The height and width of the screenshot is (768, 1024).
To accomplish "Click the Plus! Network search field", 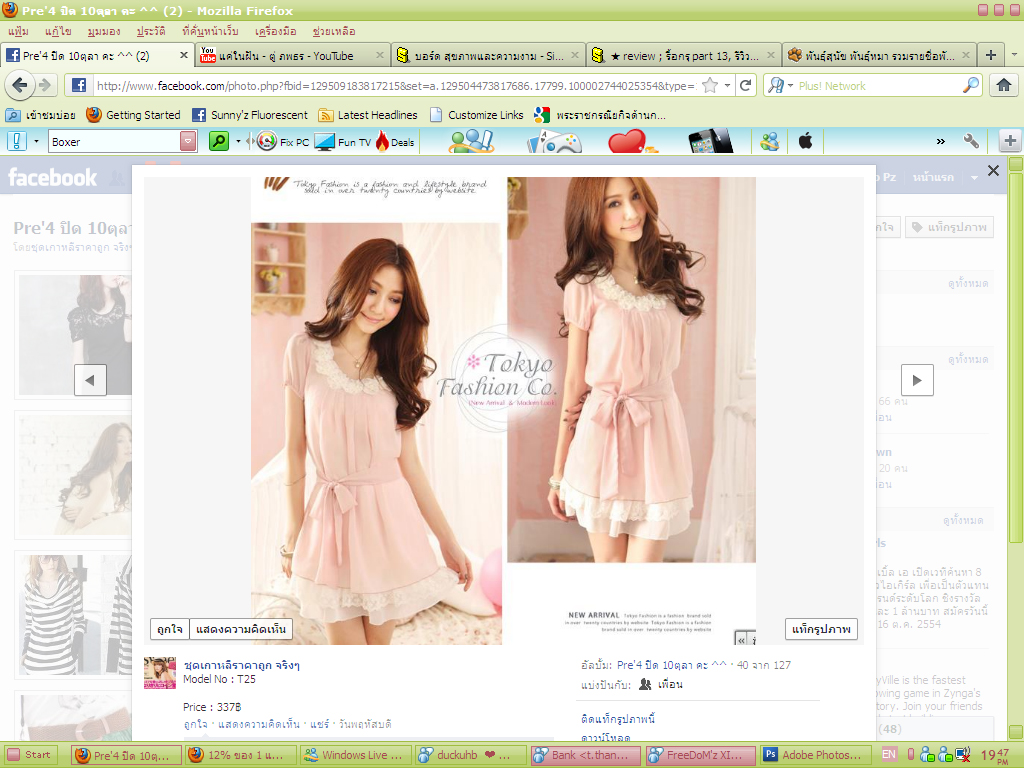I will (x=879, y=86).
